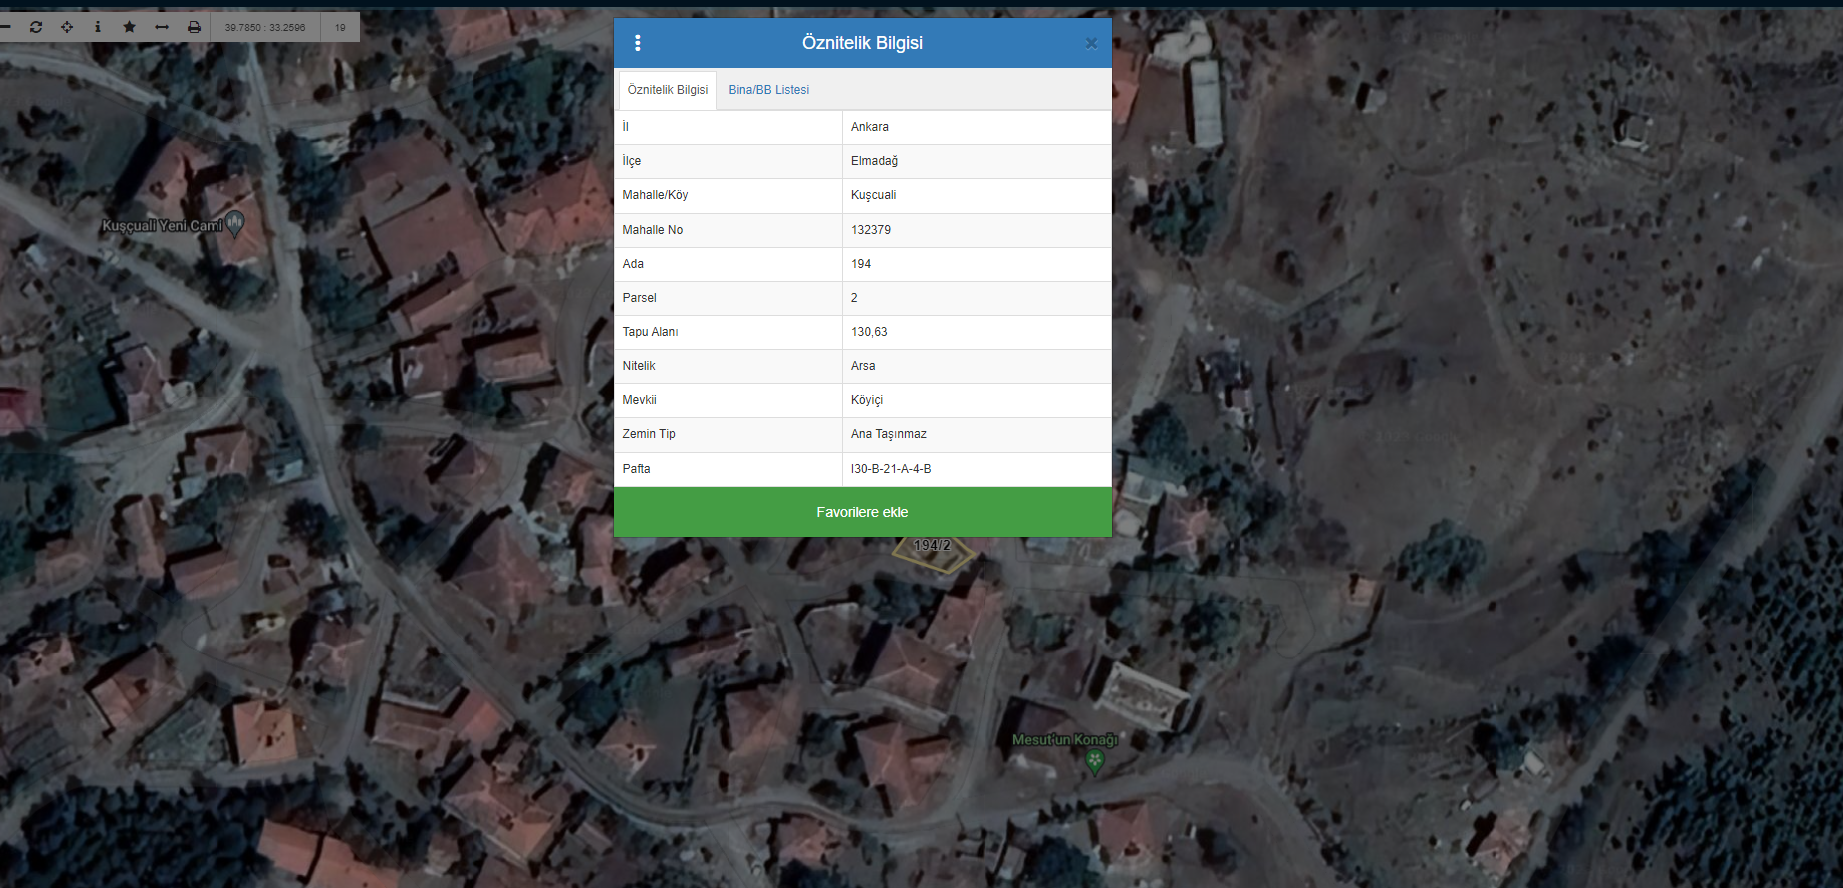Select Mevkii value Köyiçi
Screen dimensions: 1843x888
pos(976,400)
